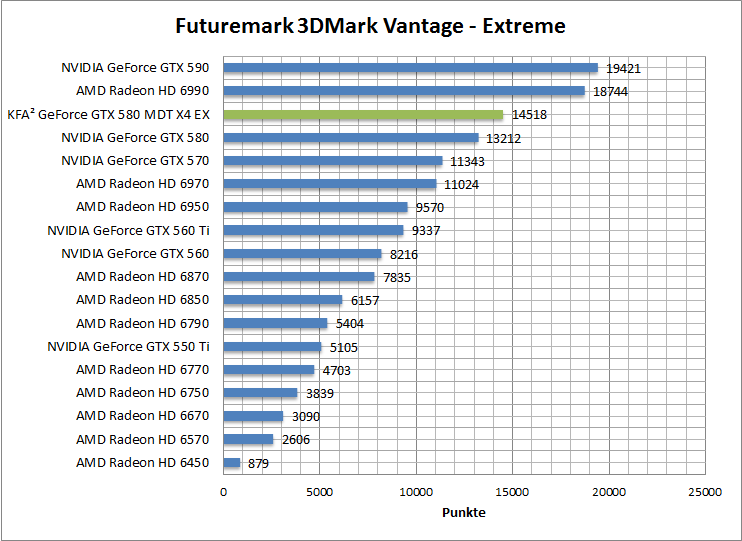The height and width of the screenshot is (541, 742).
Task: Click the x-axis tick label '15000'
Action: [x=512, y=492]
